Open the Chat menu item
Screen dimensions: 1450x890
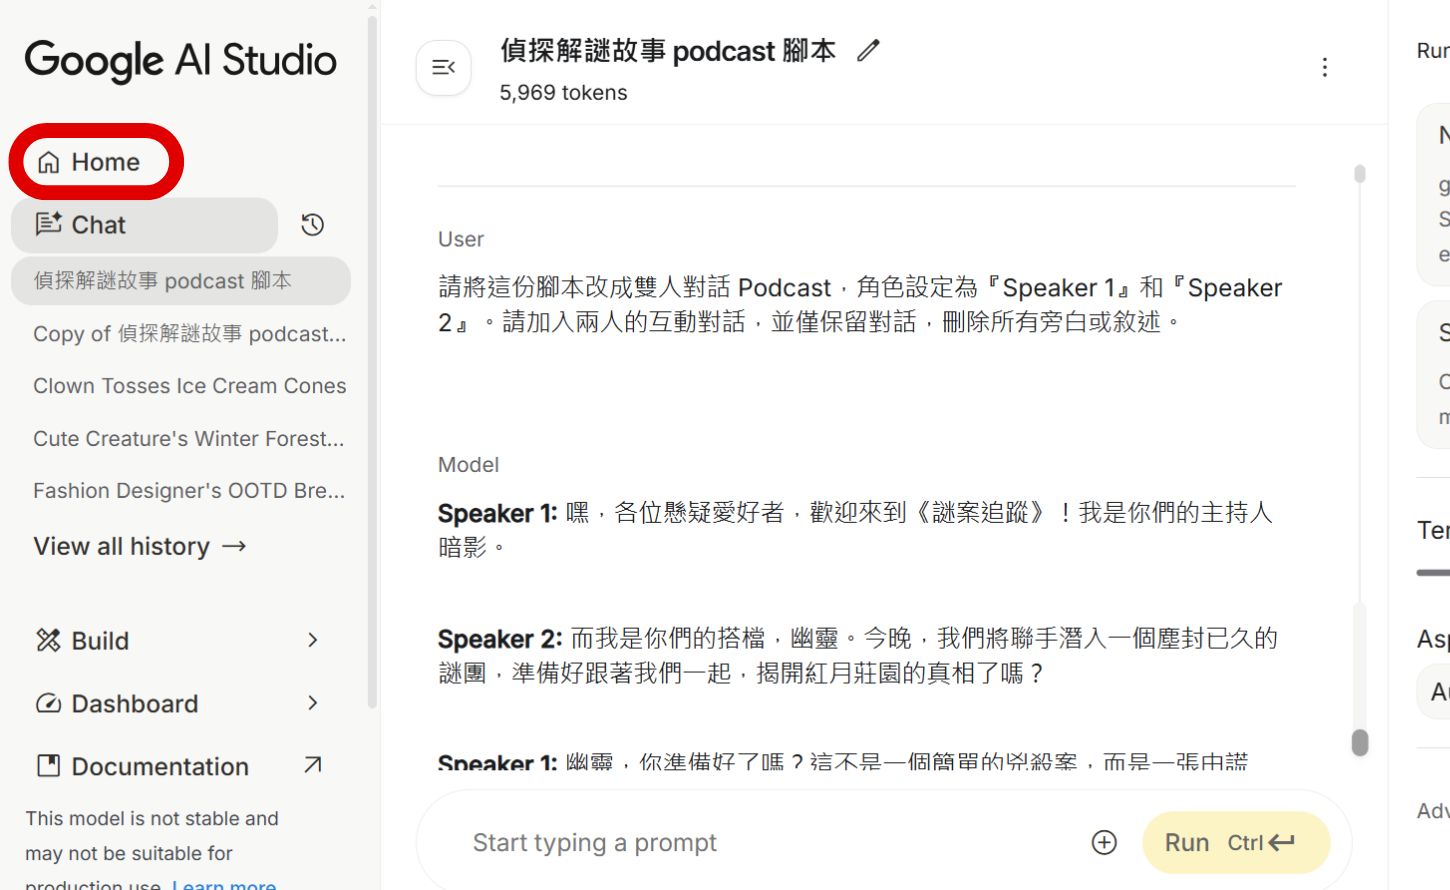point(97,224)
